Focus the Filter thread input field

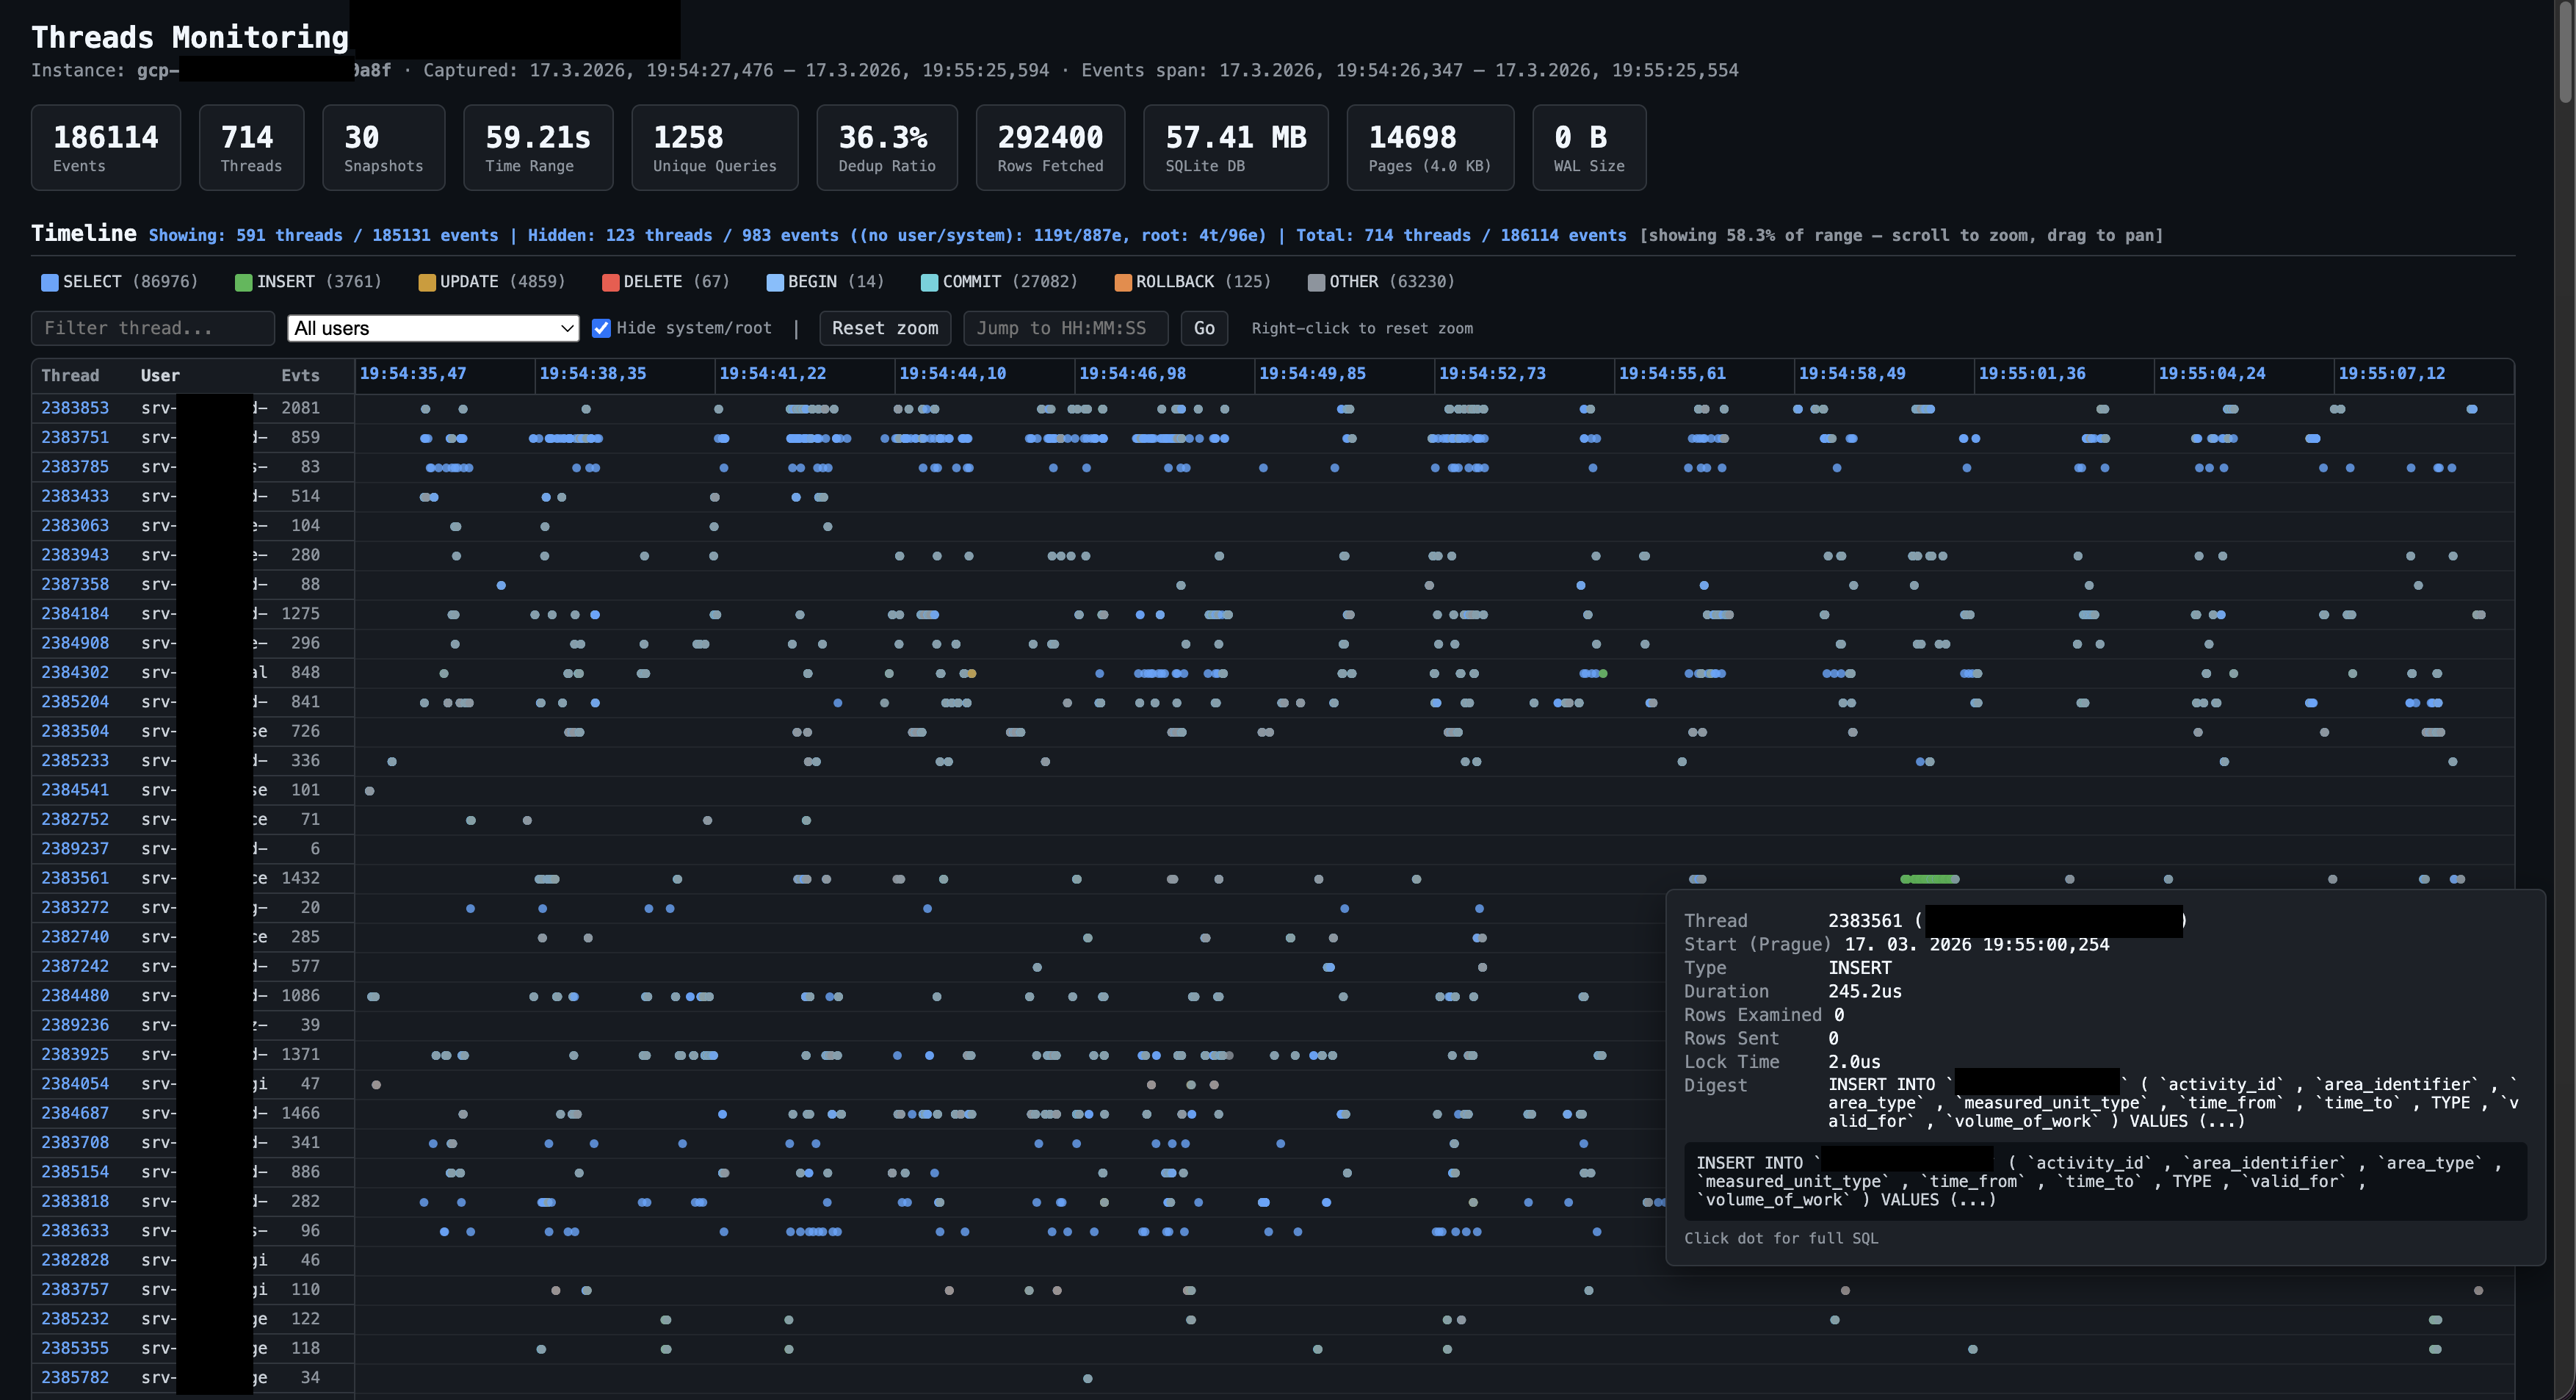153,328
